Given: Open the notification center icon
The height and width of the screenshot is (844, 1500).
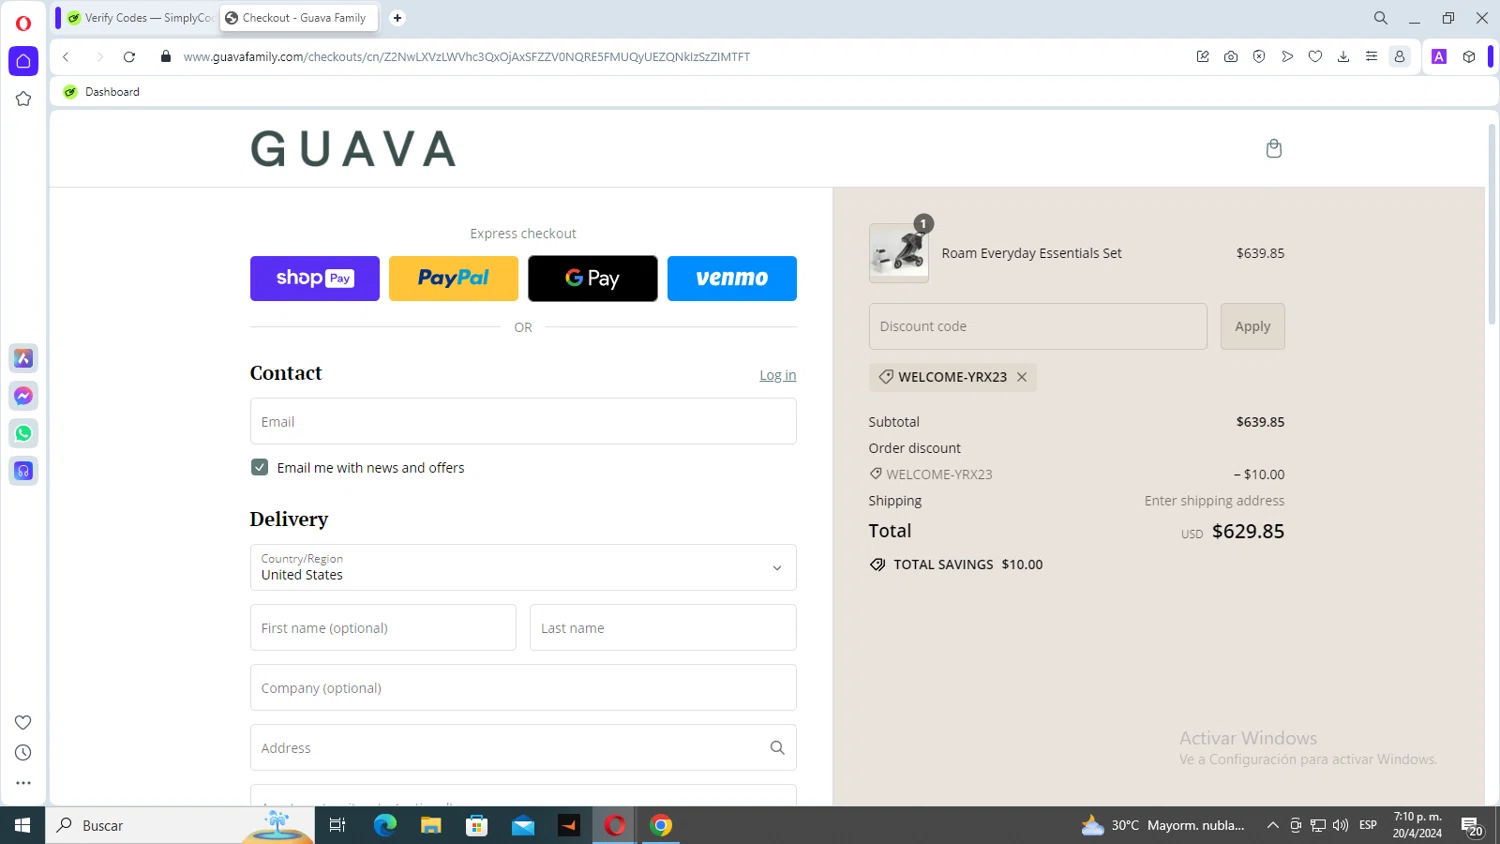Looking at the screenshot, I should pyautogui.click(x=1472, y=826).
